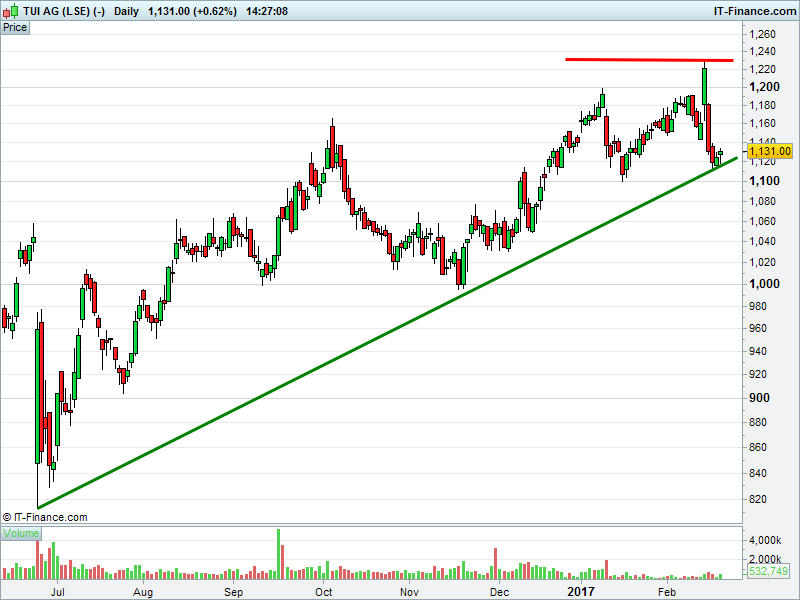Click the 940 price axis label
800x600 pixels.
tap(758, 351)
